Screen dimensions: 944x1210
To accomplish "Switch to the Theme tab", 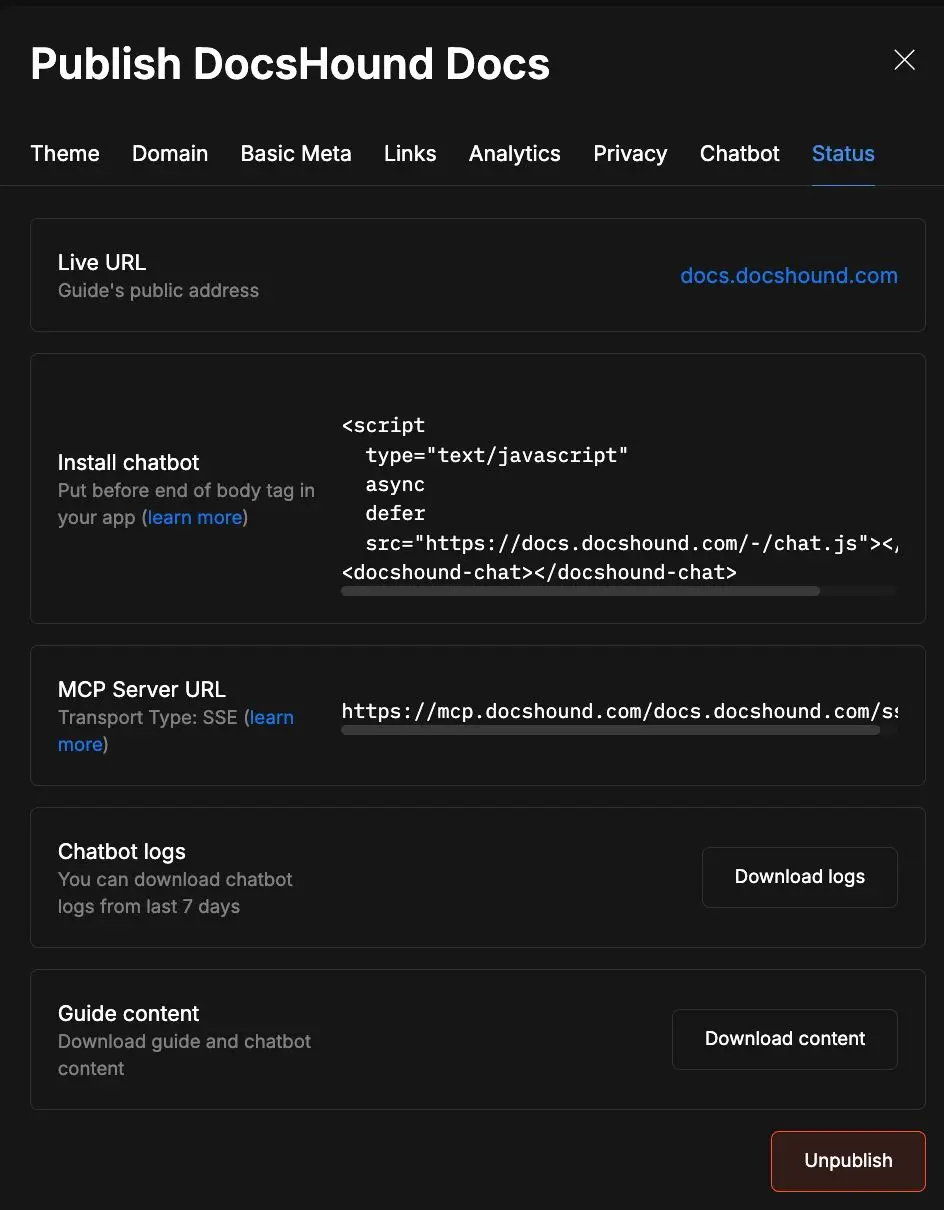I will (x=65, y=154).
